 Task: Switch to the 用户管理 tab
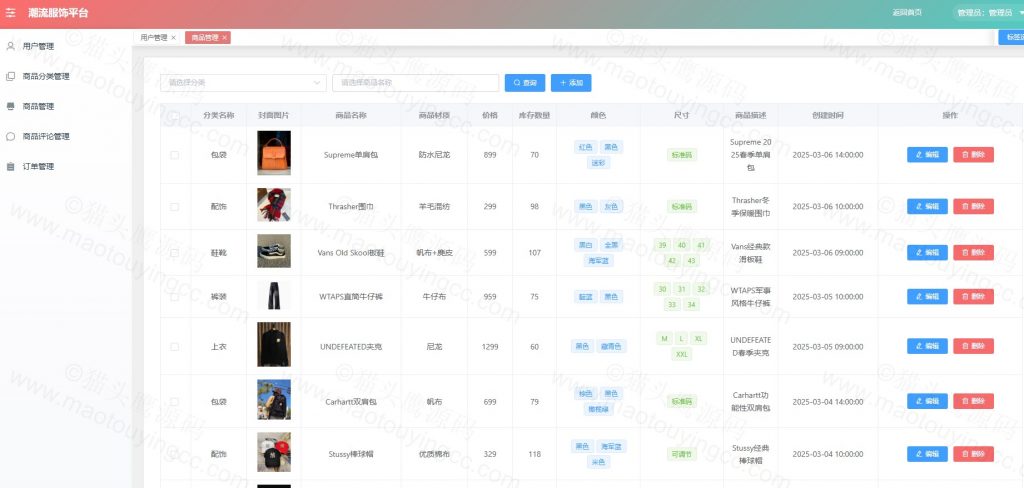click(154, 38)
